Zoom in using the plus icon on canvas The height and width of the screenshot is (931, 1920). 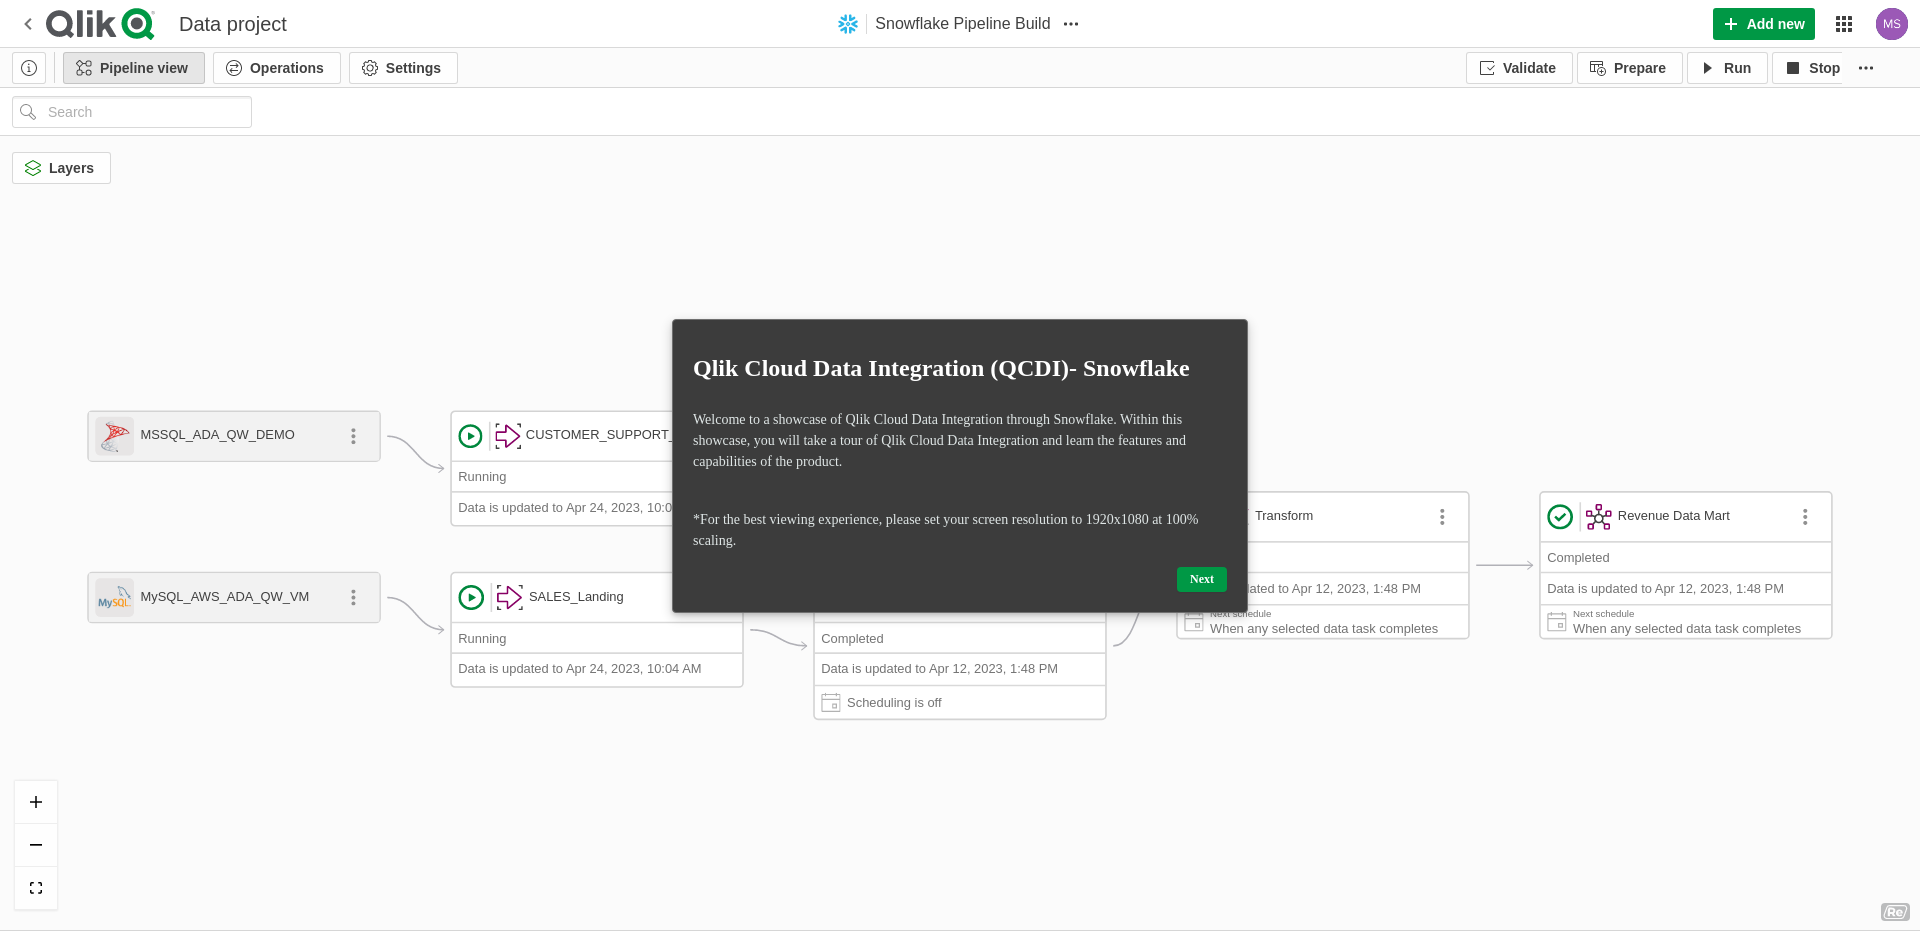point(36,801)
